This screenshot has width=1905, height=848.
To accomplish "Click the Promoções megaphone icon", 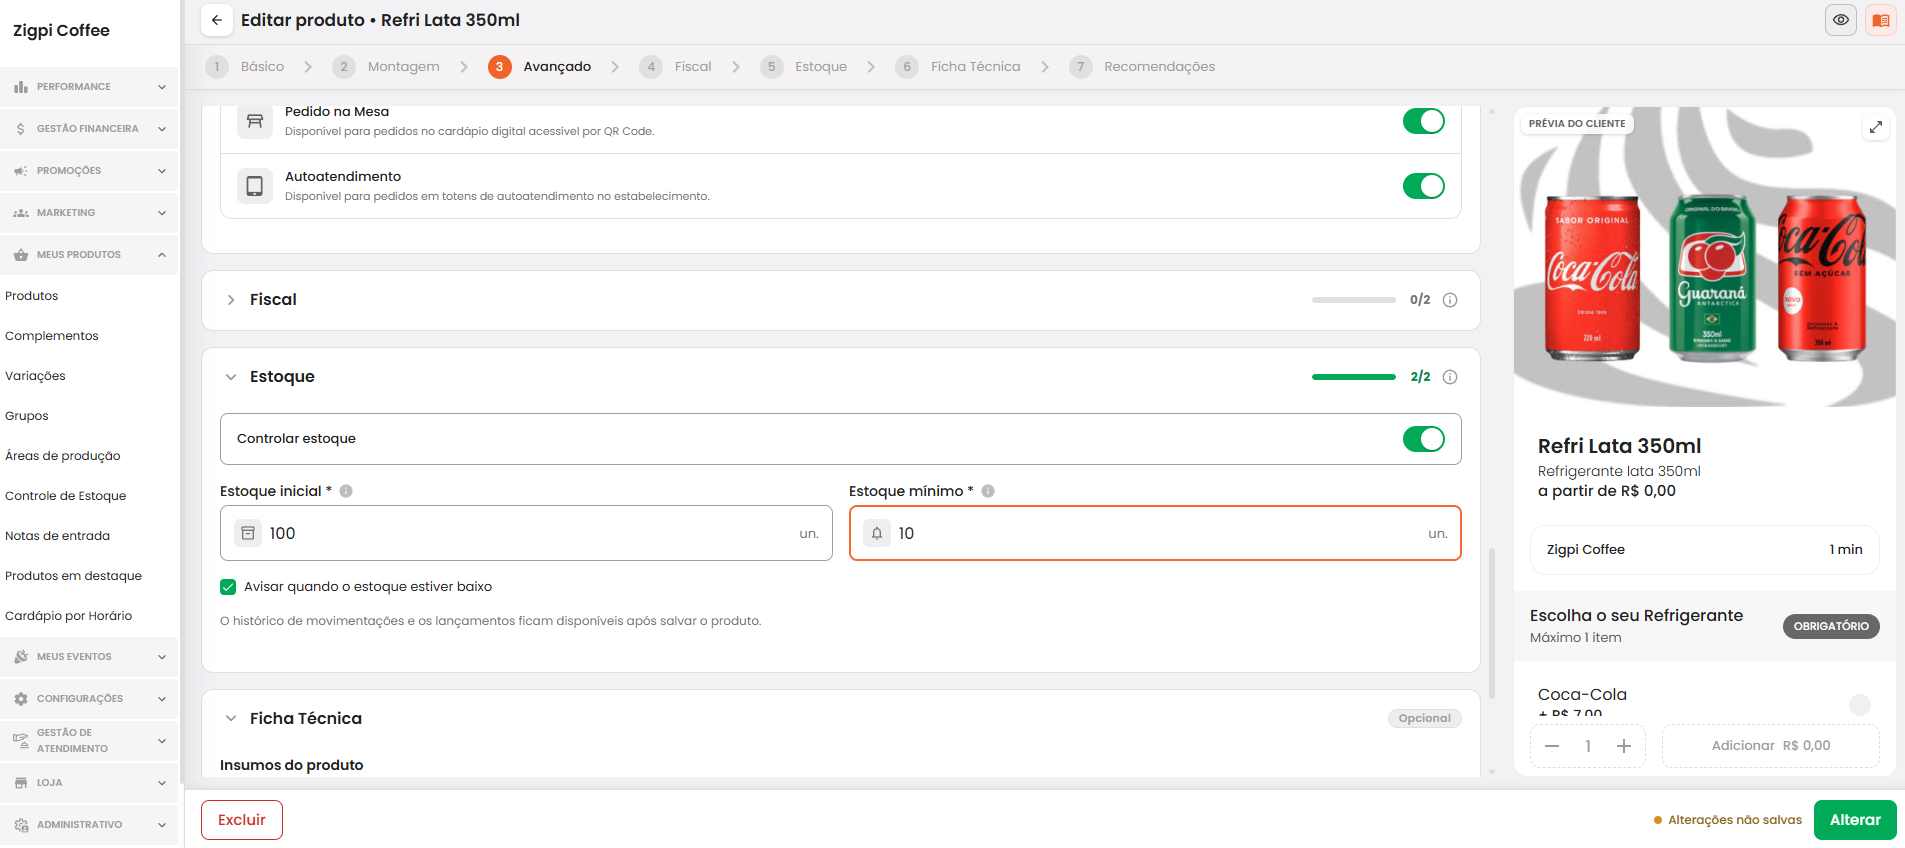I will 21,171.
